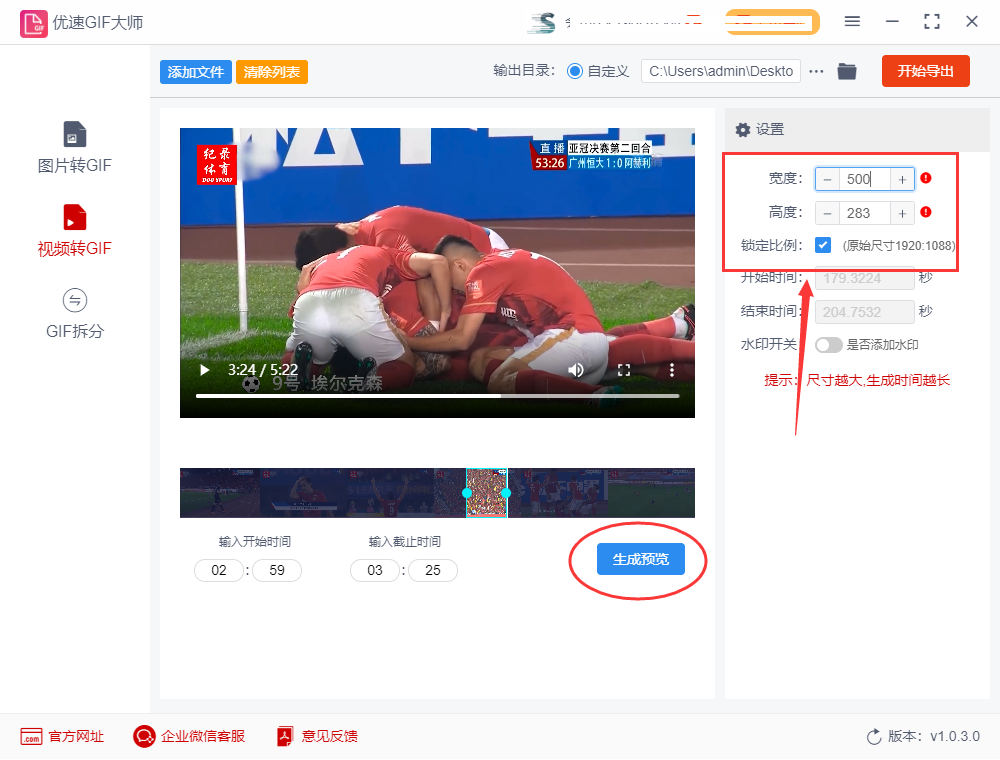
Task: Open the 官方网址 link
Action: [x=63, y=736]
